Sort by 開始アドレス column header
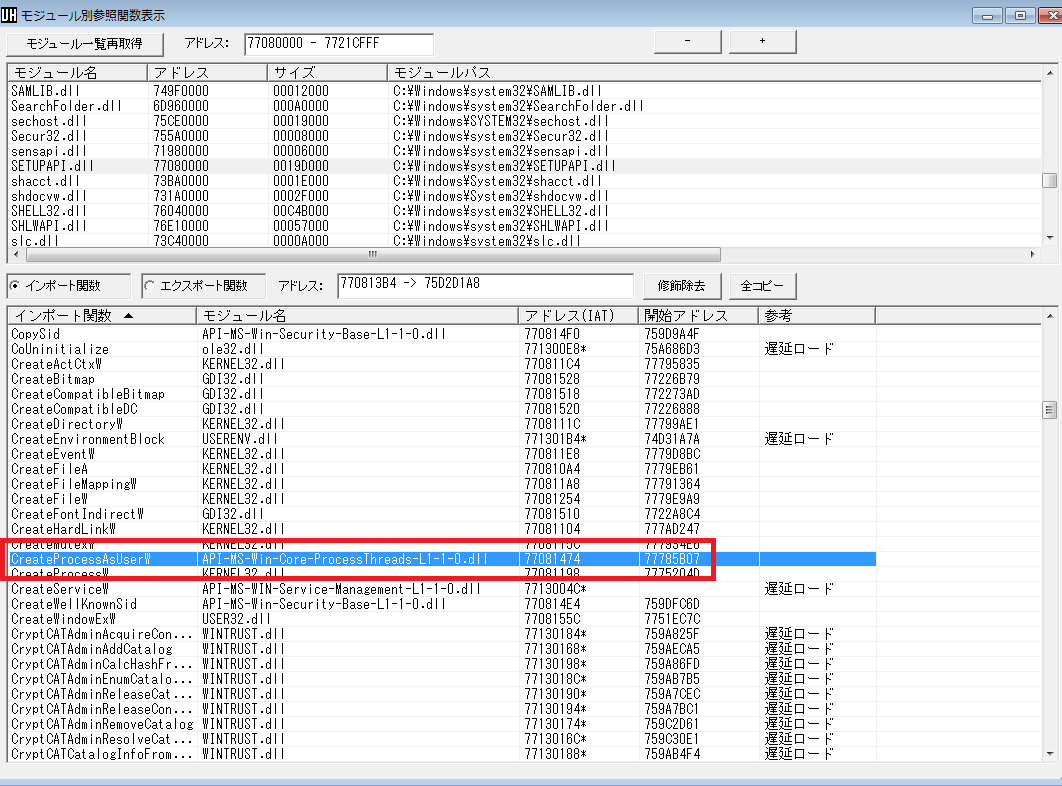 pos(698,316)
